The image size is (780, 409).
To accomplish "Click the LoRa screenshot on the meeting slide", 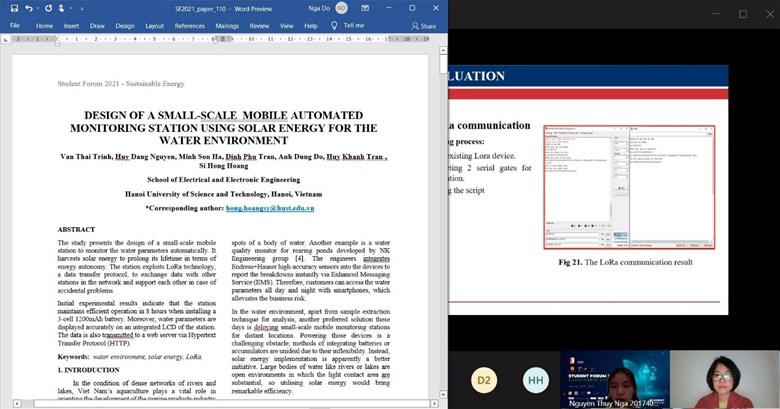I will (629, 187).
